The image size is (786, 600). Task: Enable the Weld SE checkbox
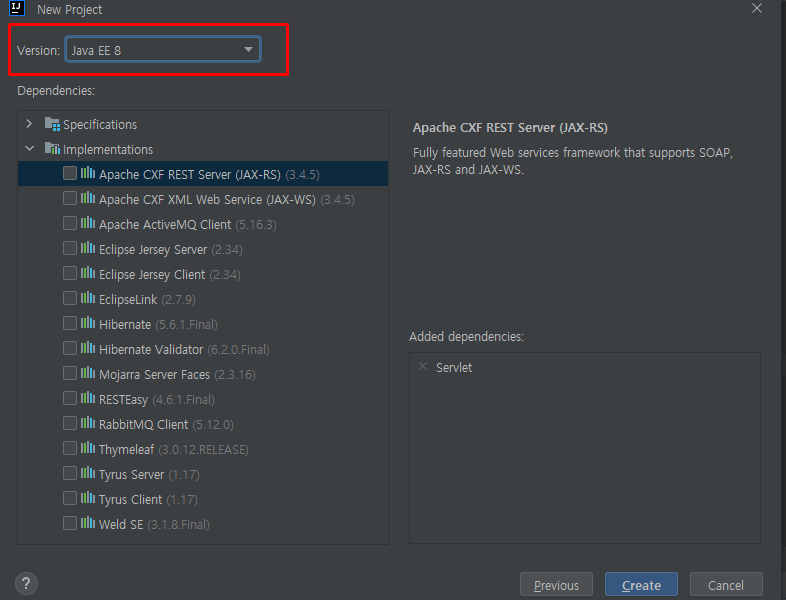pos(70,523)
